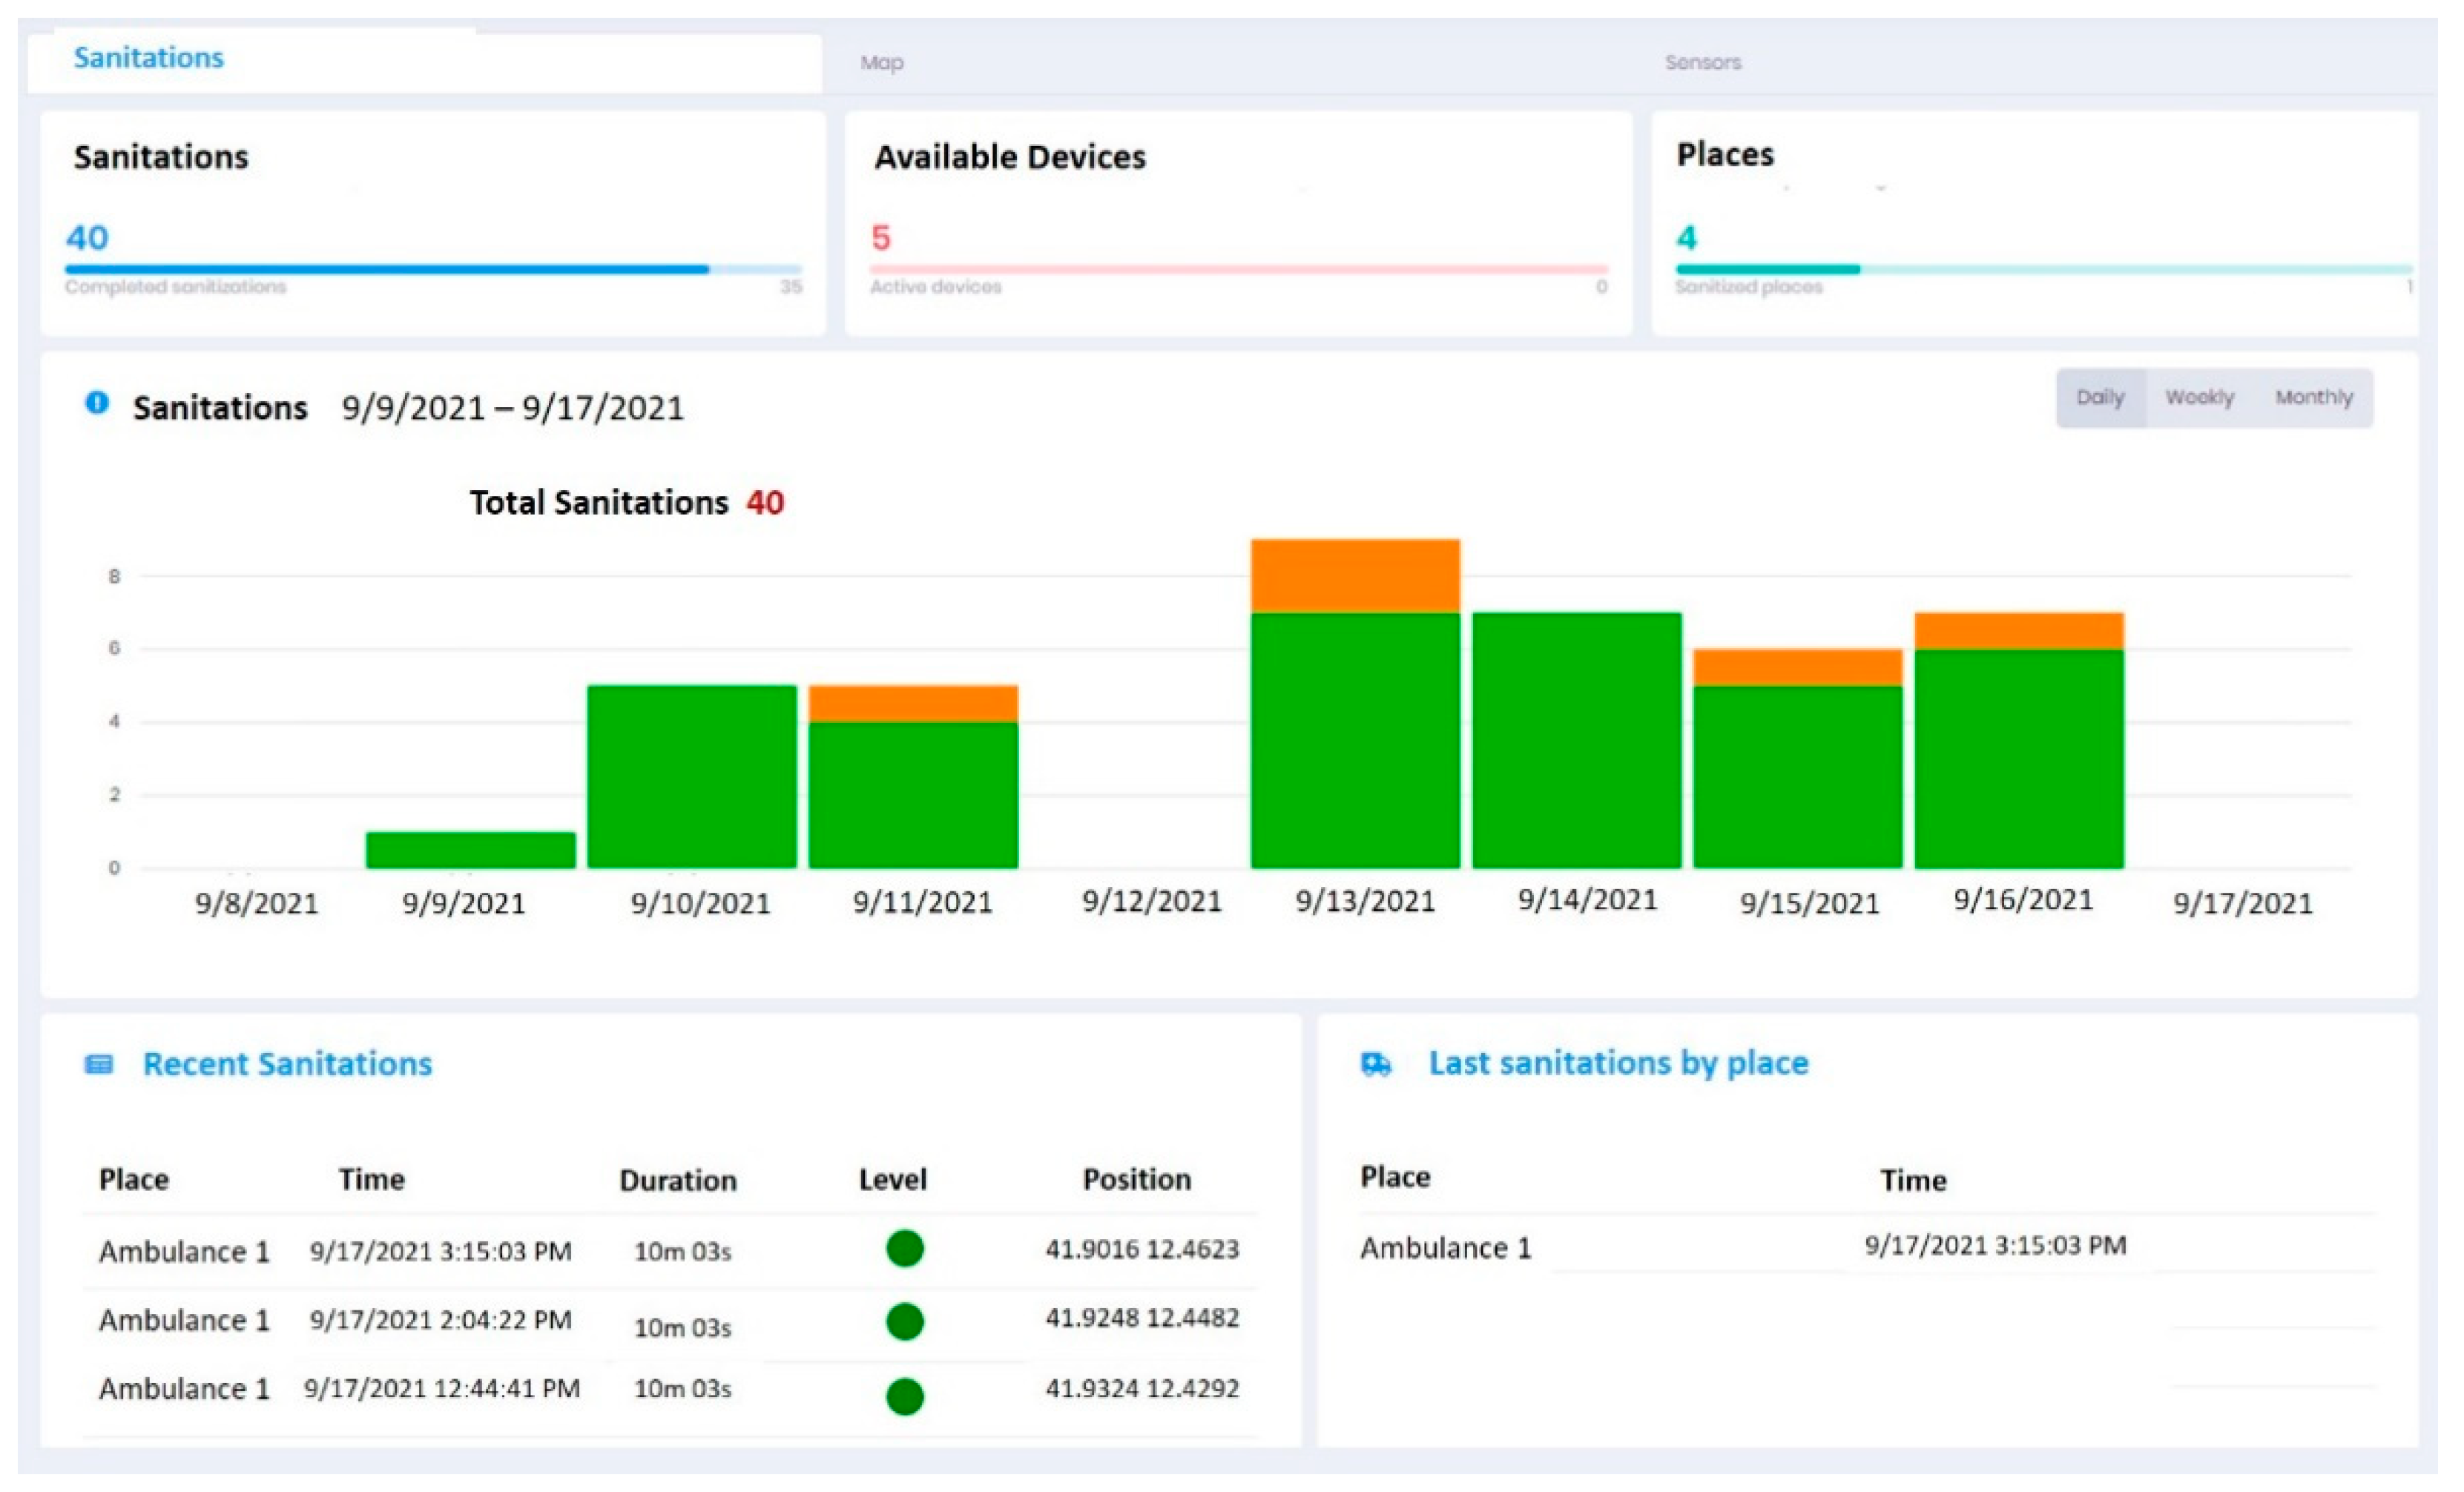Image resolution: width=2464 pixels, height=1492 pixels.
Task: Switch chart to Weekly view
Action: [x=2199, y=398]
